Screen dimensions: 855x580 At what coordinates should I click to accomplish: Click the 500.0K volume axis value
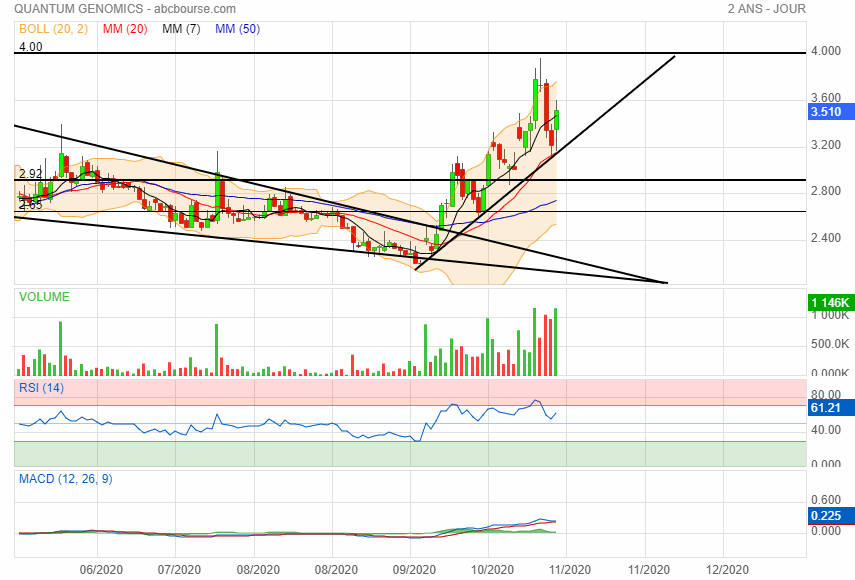point(829,344)
